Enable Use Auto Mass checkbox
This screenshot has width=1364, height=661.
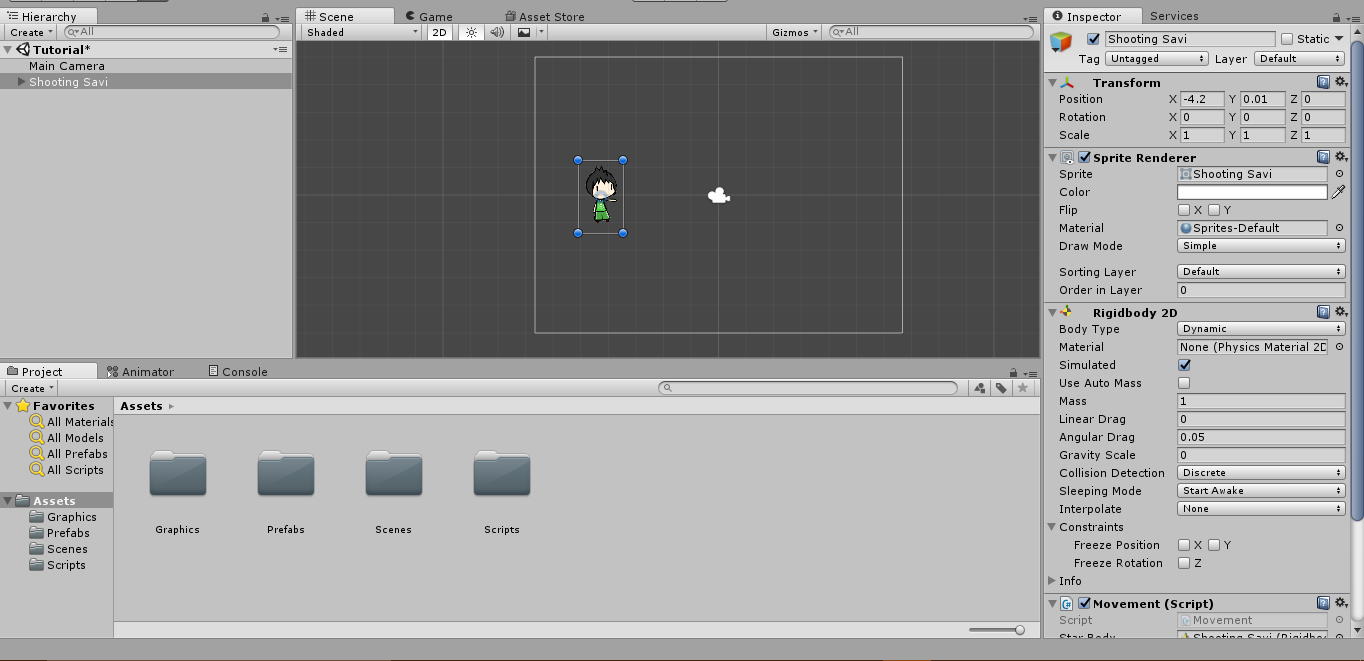[1184, 383]
